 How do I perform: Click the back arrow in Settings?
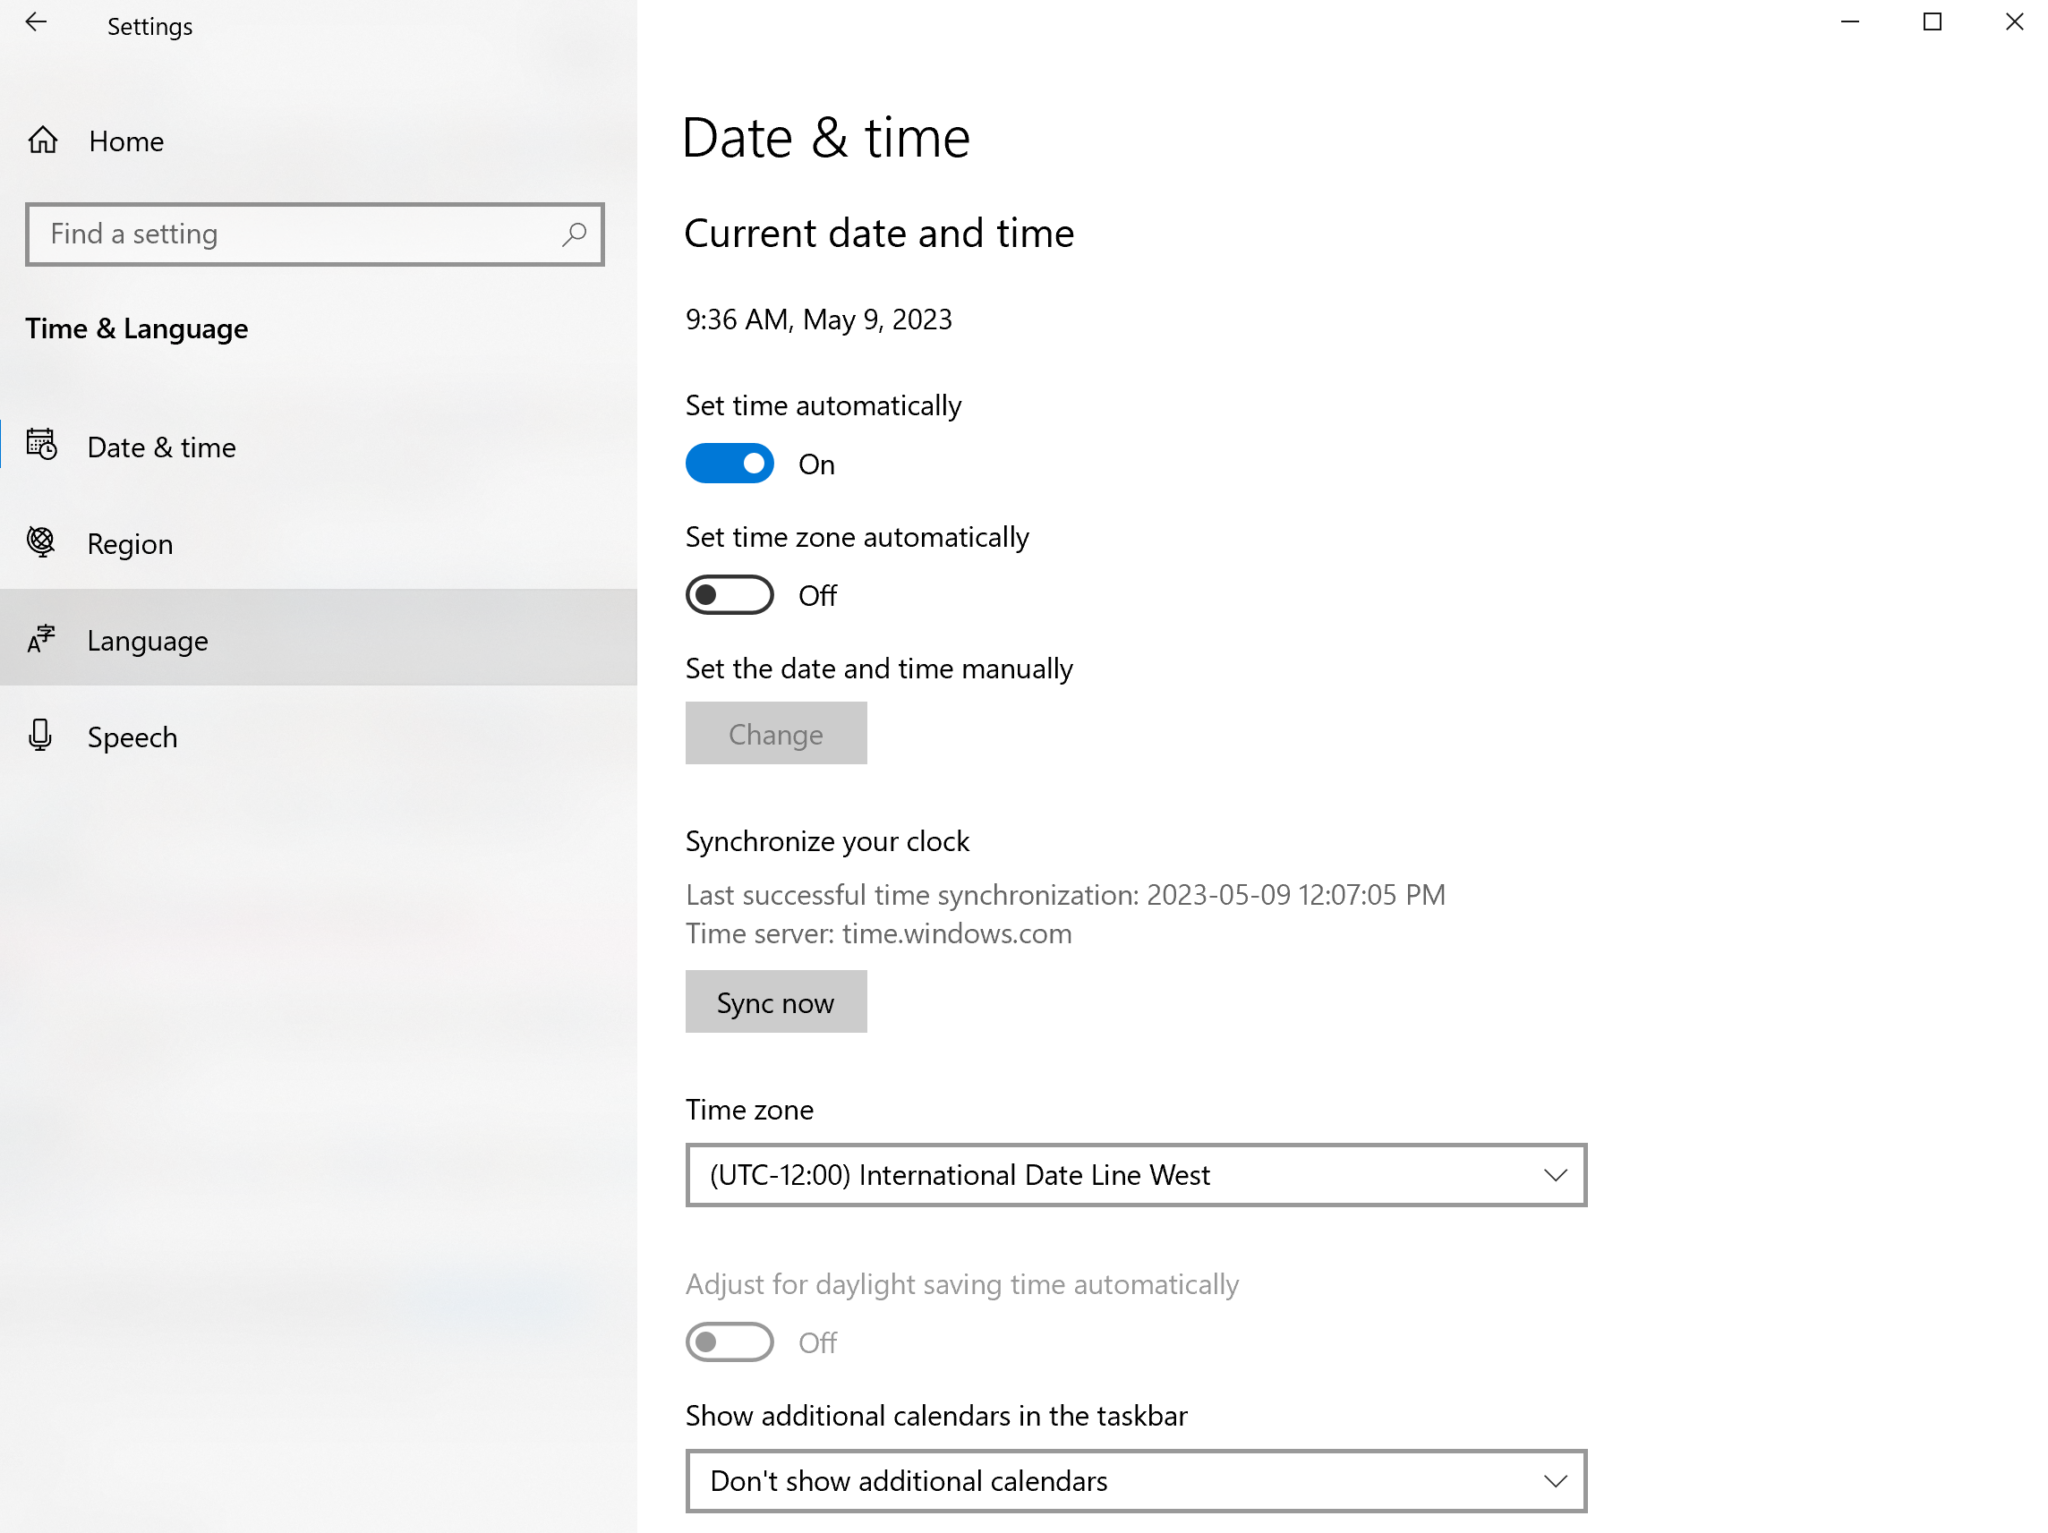click(x=36, y=22)
